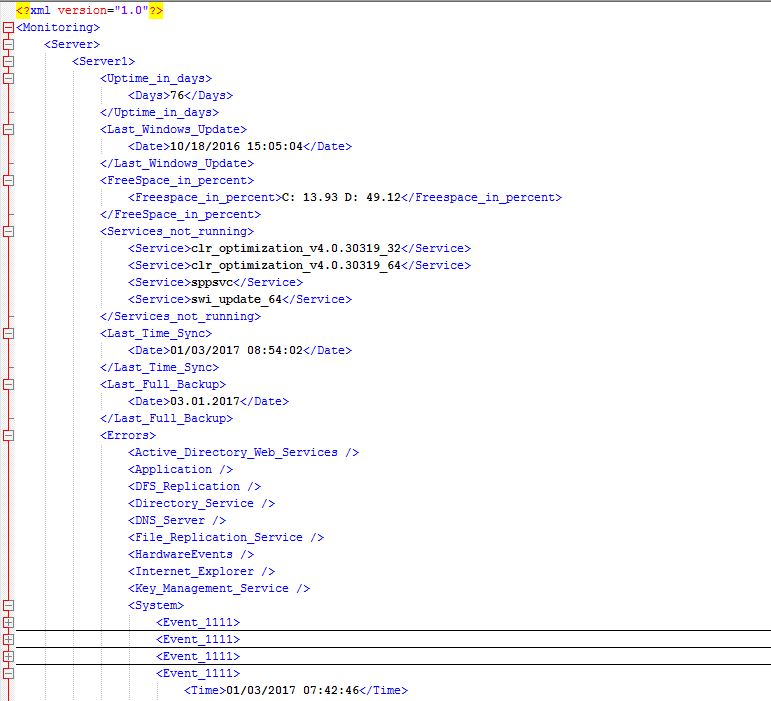Collapse the Last_Time_Sync fold marker
Image resolution: width=771 pixels, height=701 pixels.
tap(8, 333)
